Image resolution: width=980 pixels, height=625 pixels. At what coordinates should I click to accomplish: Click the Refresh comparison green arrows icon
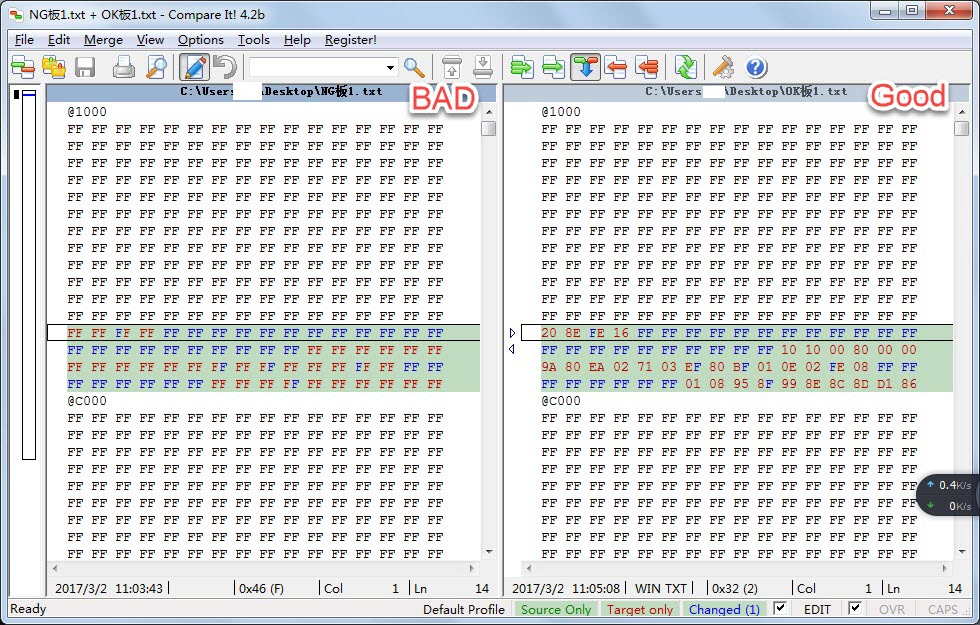tap(686, 67)
